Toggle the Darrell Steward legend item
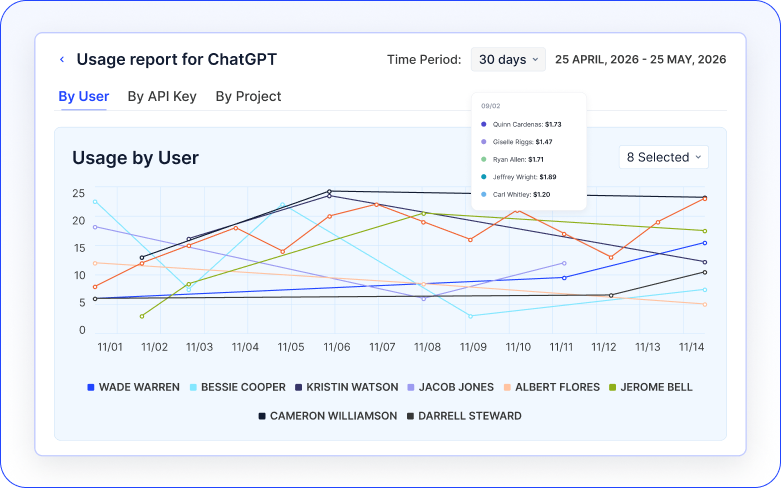 click(464, 416)
